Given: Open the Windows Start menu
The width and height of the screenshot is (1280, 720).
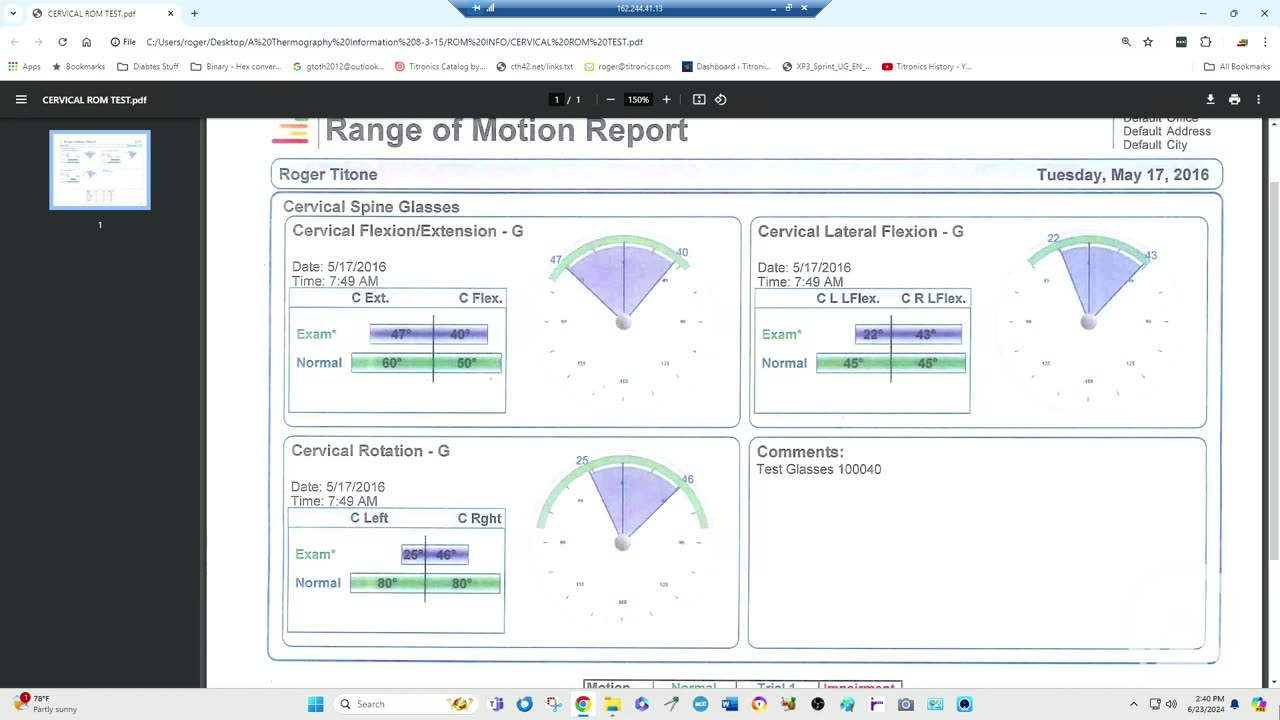Looking at the screenshot, I should tap(316, 704).
